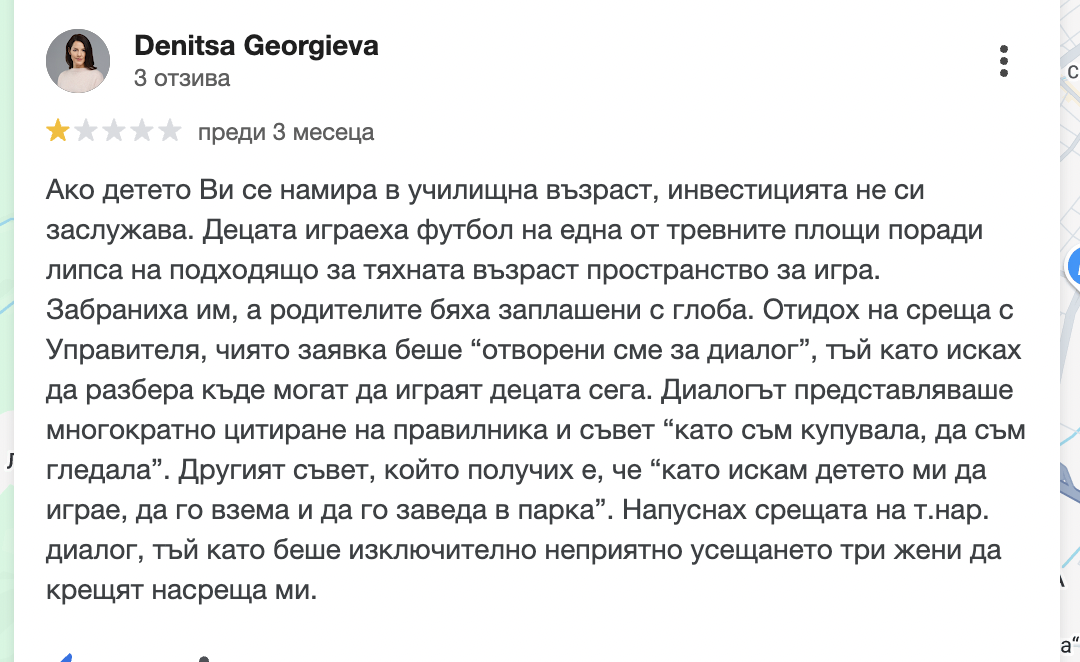Open Denitsa Georgieva's profile photo
Screen dimensions: 1080x662
coord(78,61)
